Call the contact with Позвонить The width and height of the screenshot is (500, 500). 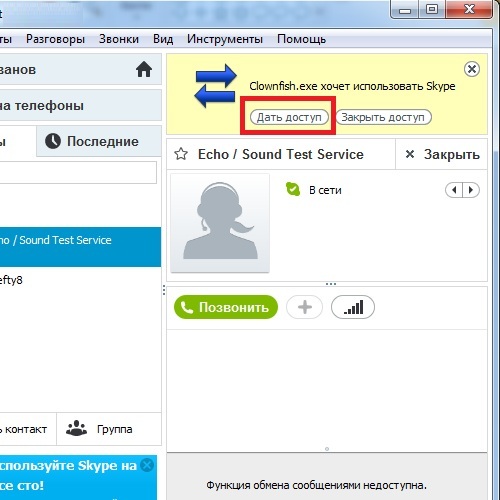click(226, 307)
